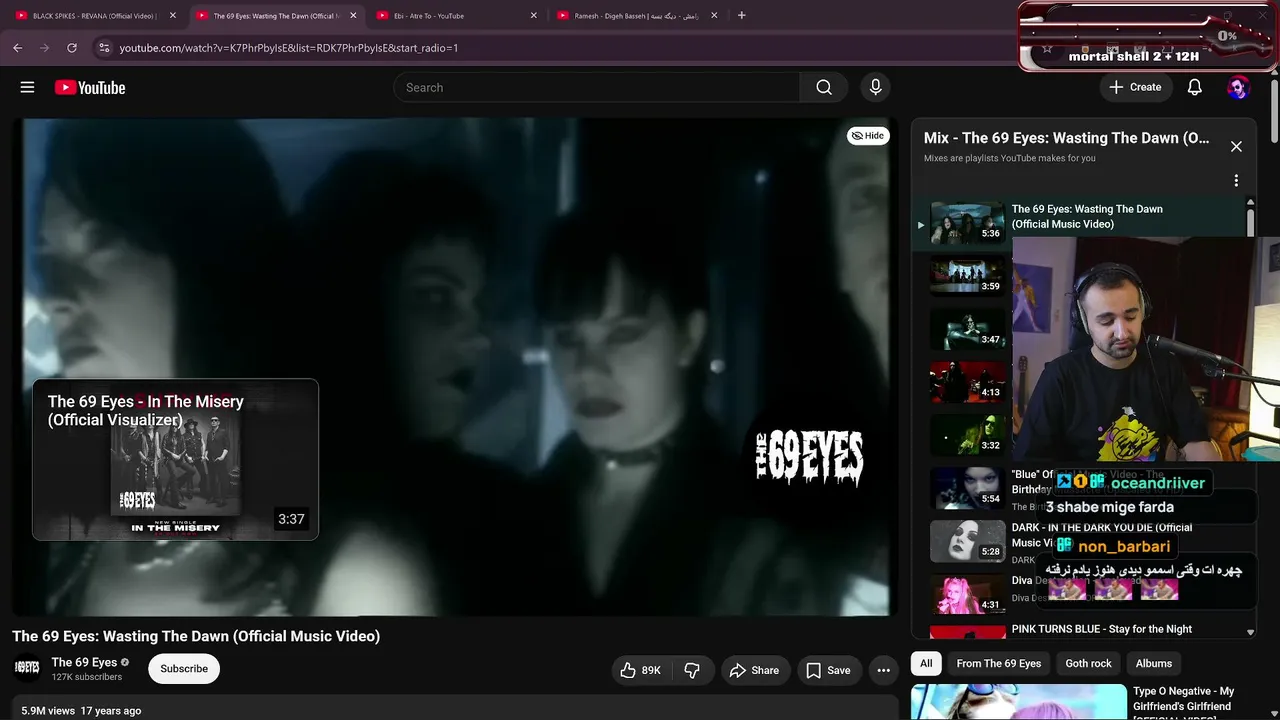
Task: Play the 3:59 playlist video
Action: [x=967, y=275]
